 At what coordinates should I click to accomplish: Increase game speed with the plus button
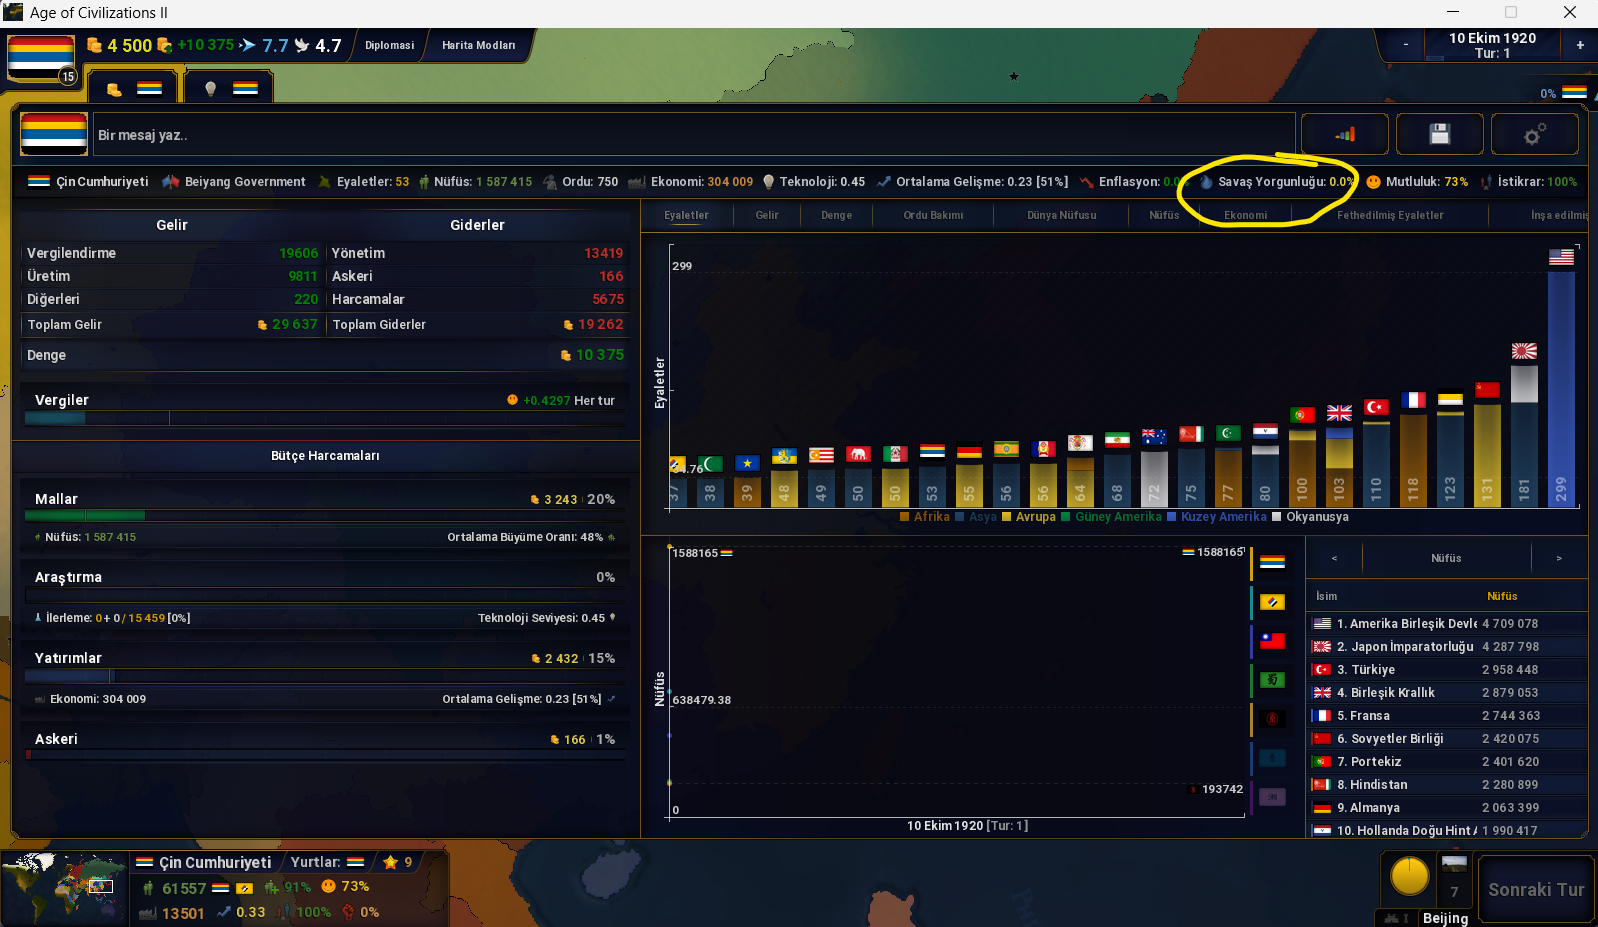1580,45
